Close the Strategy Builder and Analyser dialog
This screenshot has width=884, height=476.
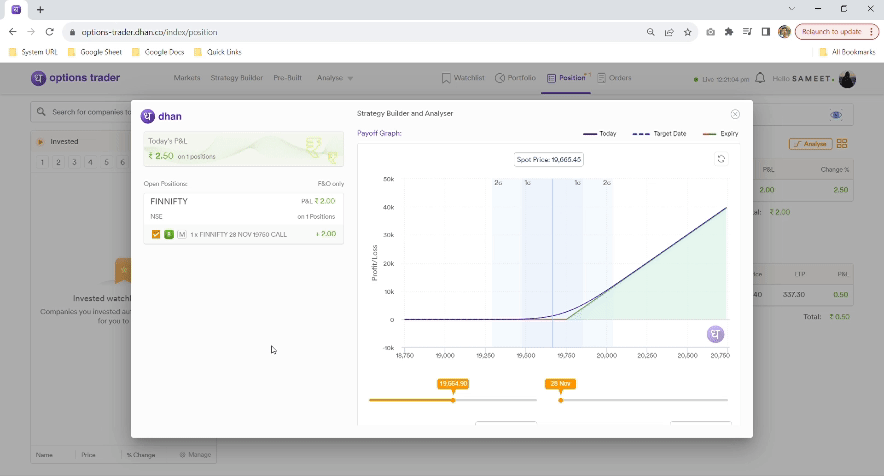(x=735, y=114)
